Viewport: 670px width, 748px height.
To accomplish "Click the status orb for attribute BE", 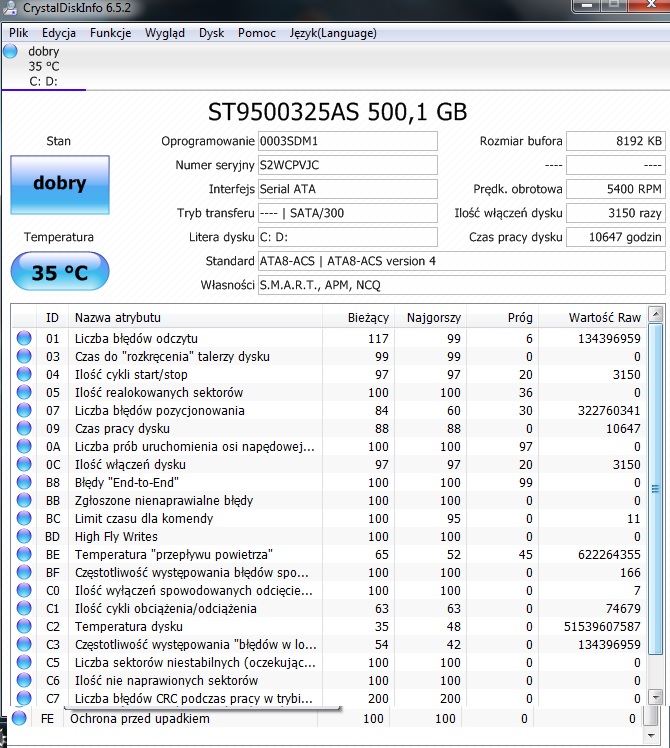I will click(x=24, y=554).
